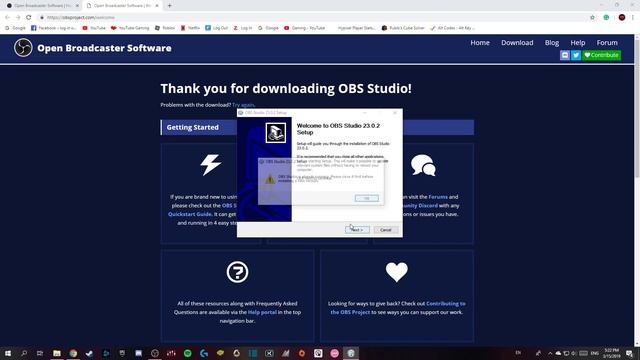Click the browser back arrow

tap(7, 18)
